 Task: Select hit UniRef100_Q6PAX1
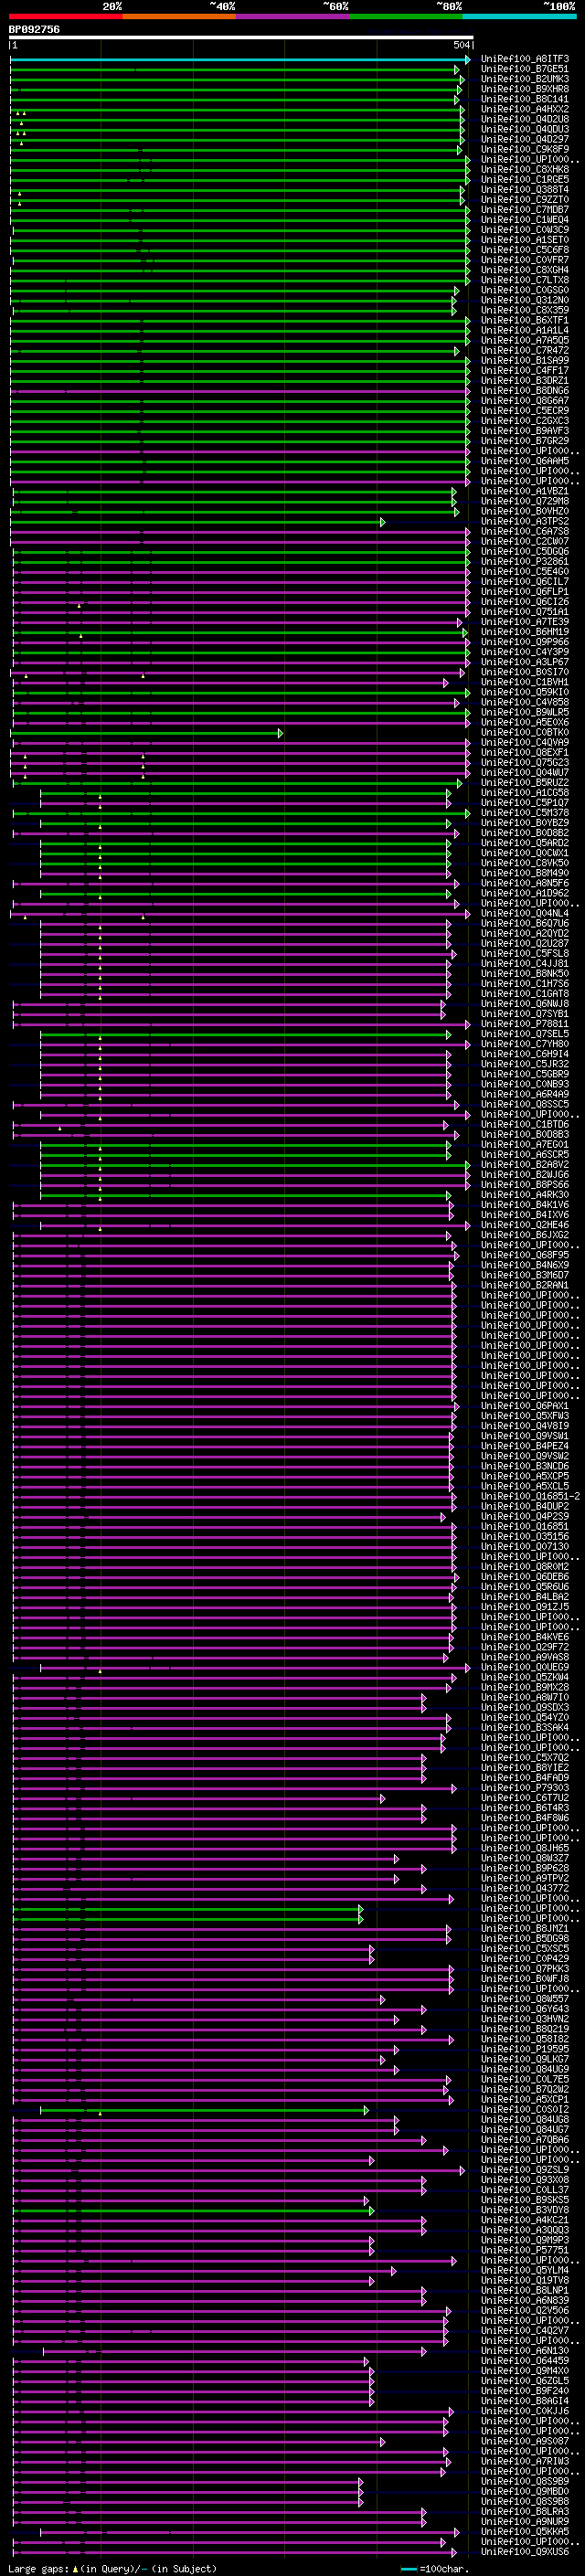click(524, 1406)
